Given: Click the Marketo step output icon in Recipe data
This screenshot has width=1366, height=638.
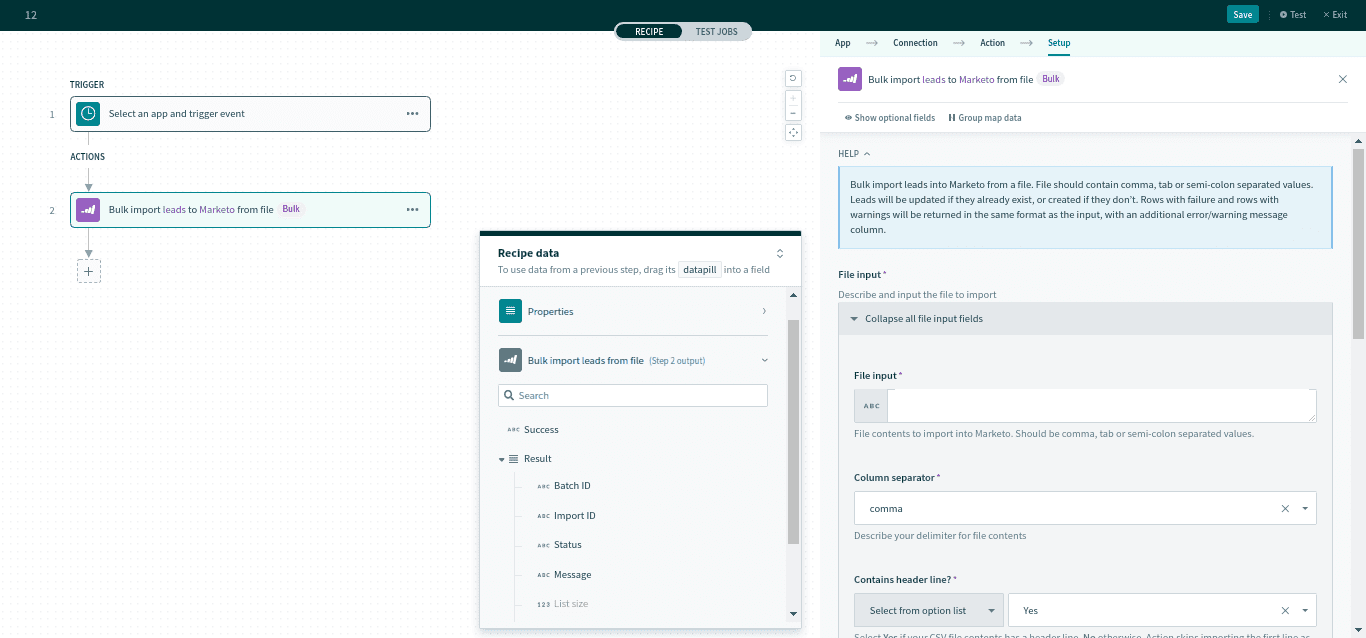Looking at the screenshot, I should tap(511, 359).
